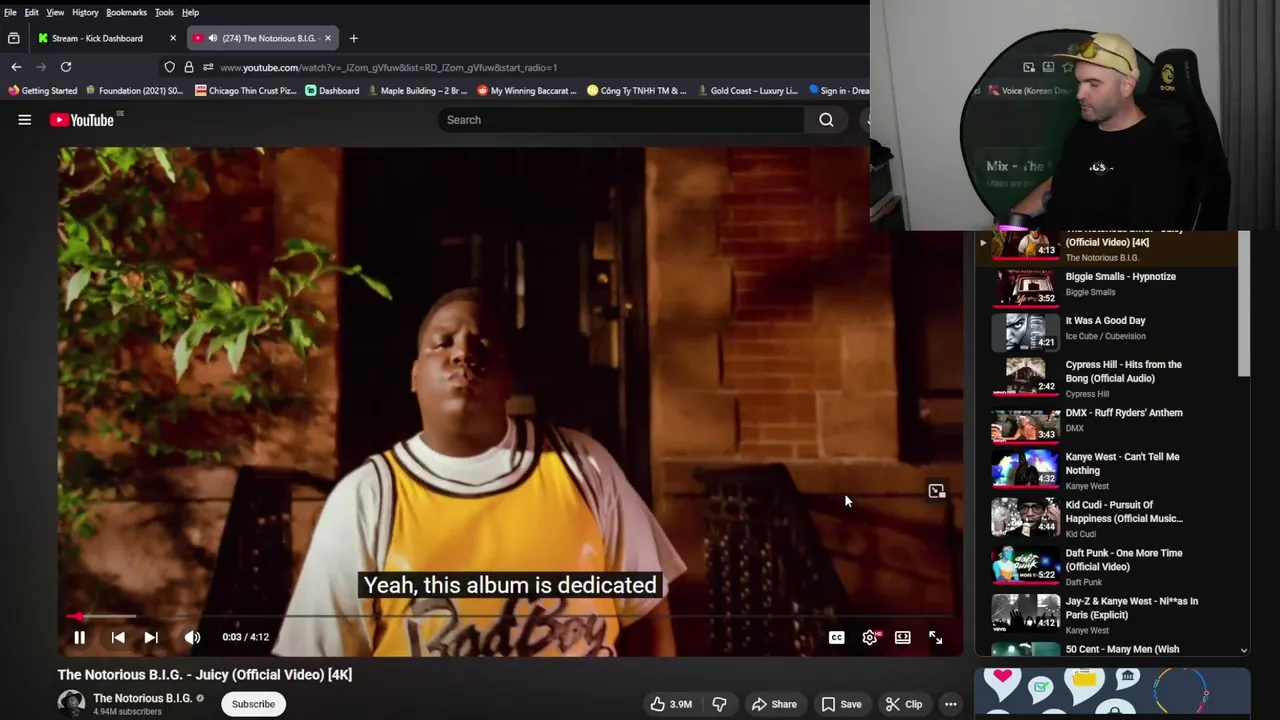
Task: Switch to theater mode
Action: coord(903,637)
